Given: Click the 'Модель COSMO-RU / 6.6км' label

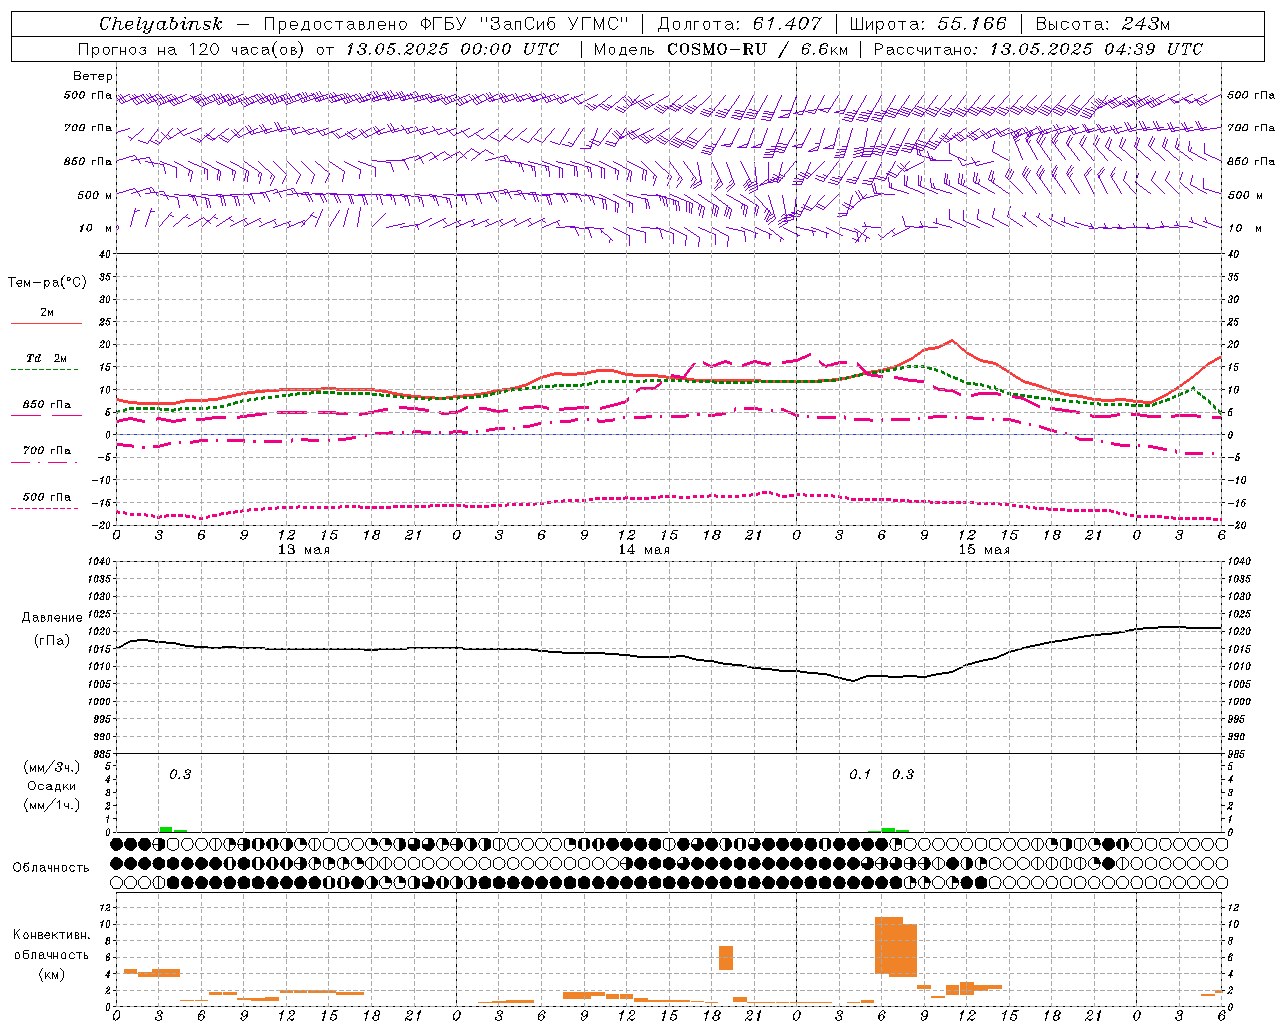Looking at the screenshot, I should click(720, 49).
